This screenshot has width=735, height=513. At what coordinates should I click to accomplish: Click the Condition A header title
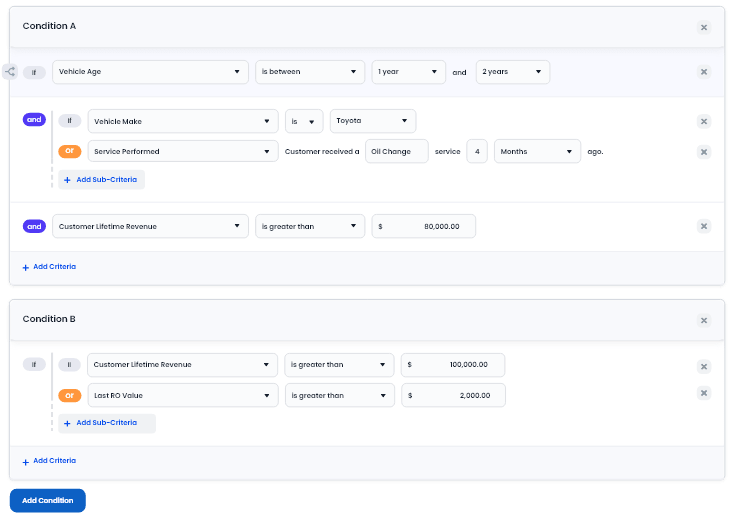coord(49,26)
